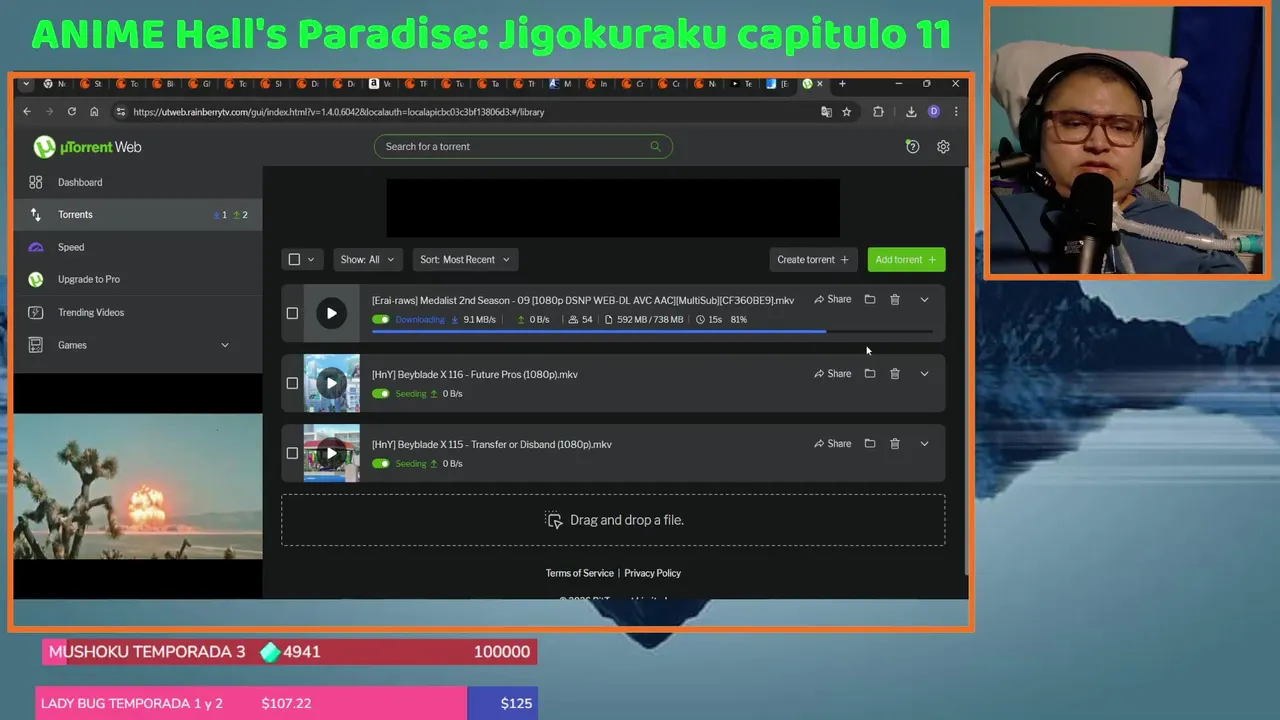The width and height of the screenshot is (1280, 720).
Task: Open folder for Beyblade X 115
Action: pos(870,443)
